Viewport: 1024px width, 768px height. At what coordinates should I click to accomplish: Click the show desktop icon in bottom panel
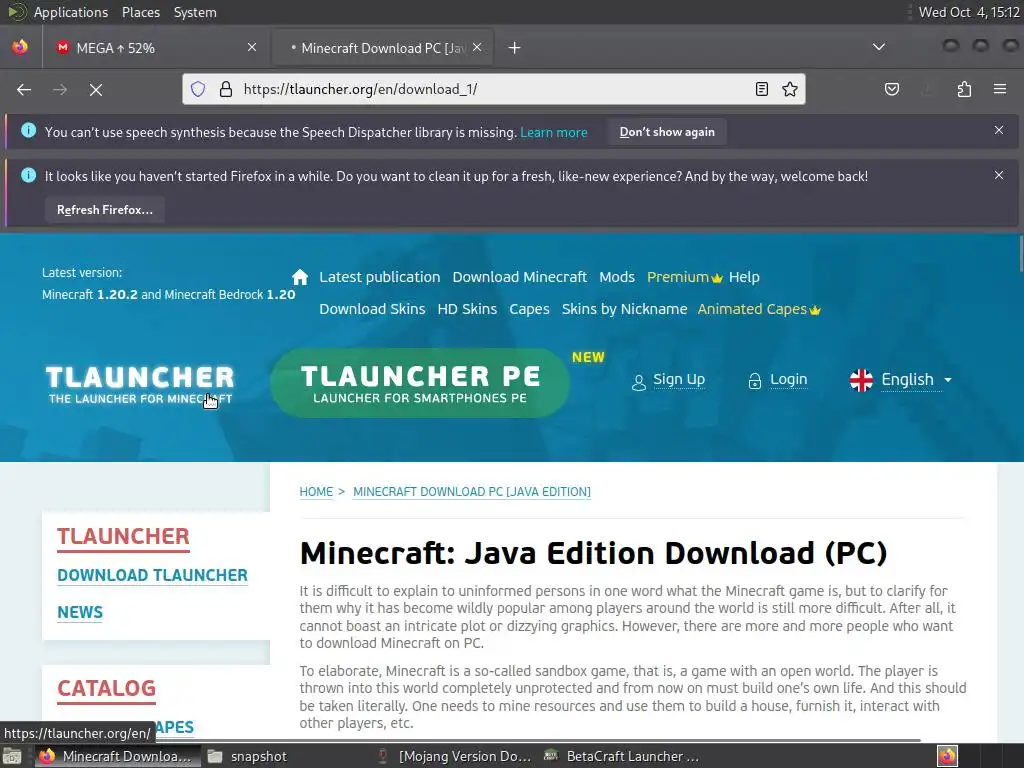click(11, 756)
